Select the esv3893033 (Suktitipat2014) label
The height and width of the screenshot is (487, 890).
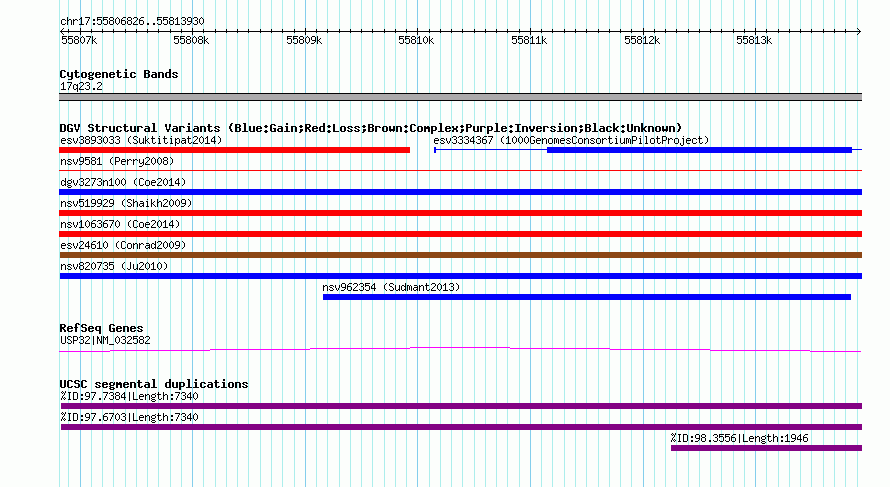pos(141,140)
